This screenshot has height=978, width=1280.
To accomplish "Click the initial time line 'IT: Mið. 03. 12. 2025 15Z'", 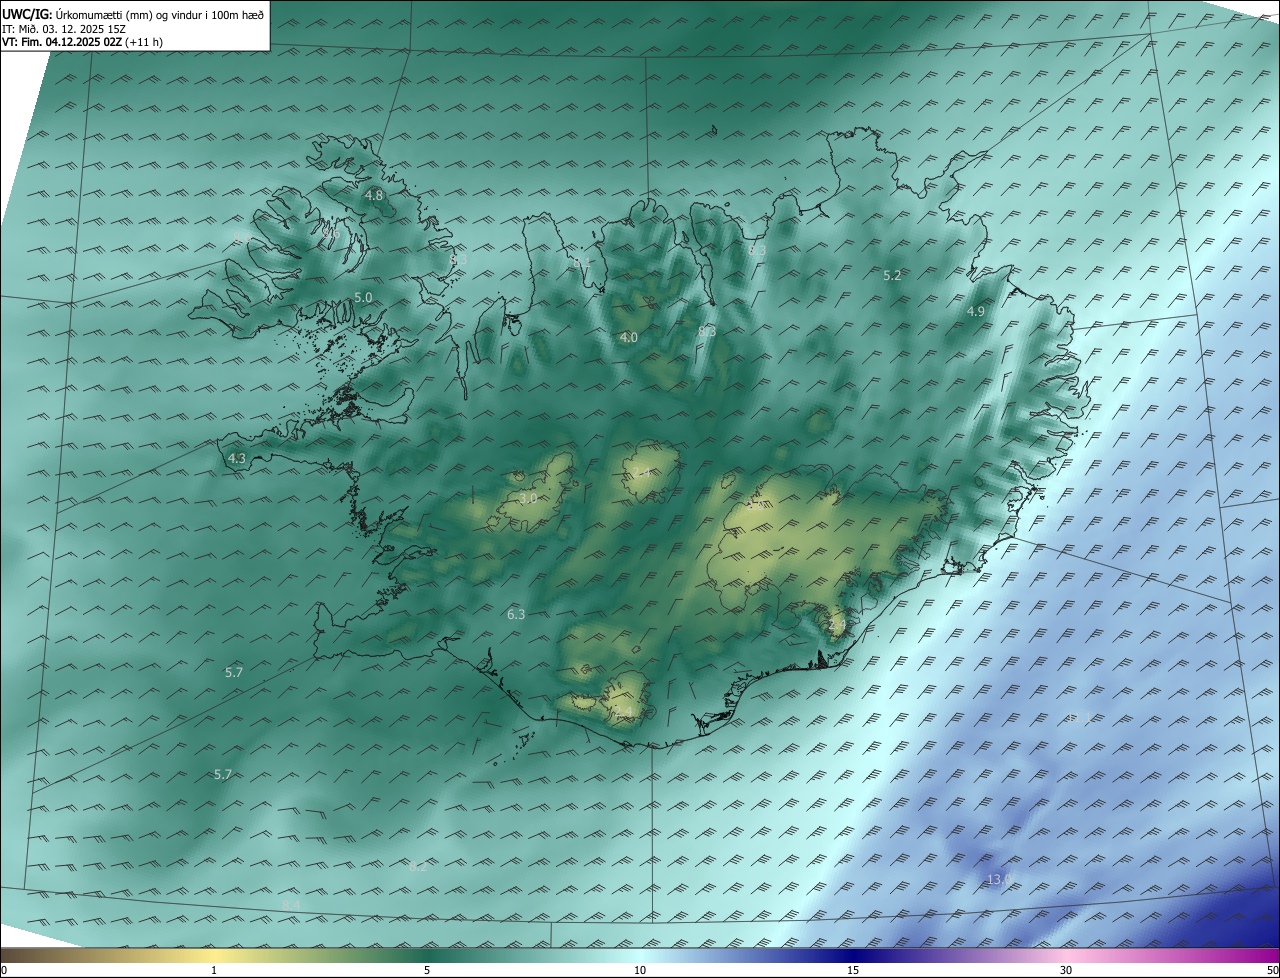I will 64,29.
